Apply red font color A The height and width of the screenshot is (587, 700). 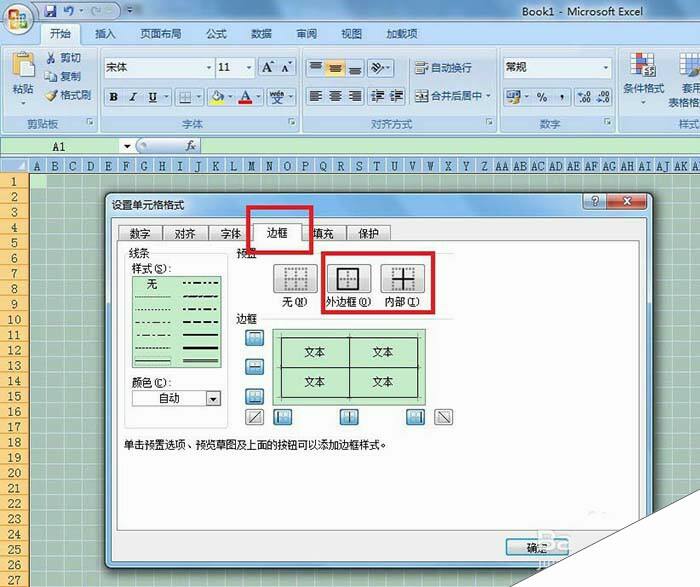(x=245, y=97)
